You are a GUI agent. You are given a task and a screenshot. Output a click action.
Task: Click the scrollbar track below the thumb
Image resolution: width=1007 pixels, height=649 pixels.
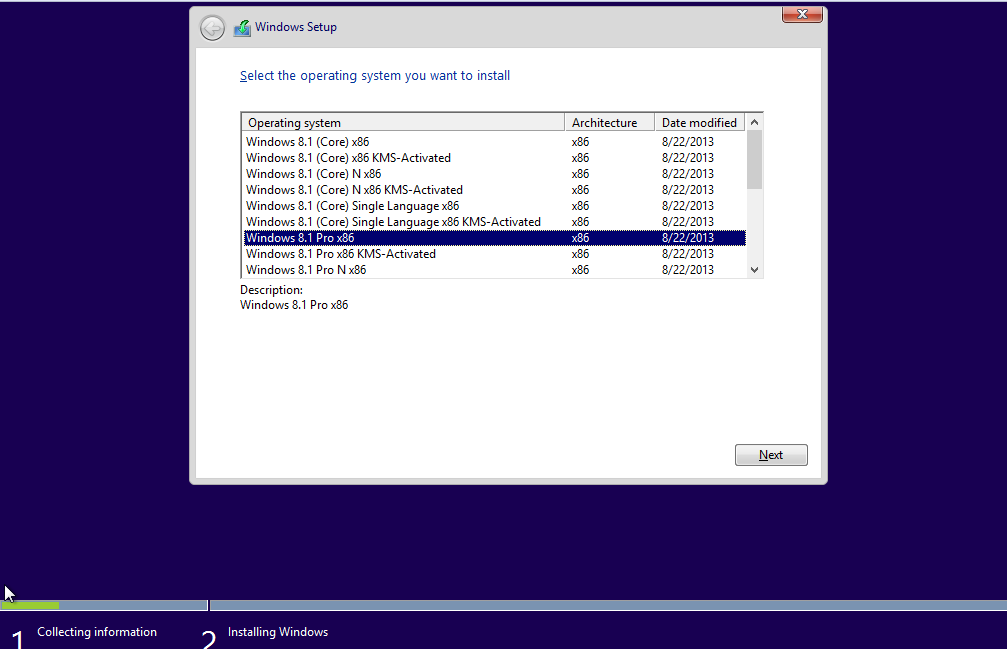tap(755, 226)
